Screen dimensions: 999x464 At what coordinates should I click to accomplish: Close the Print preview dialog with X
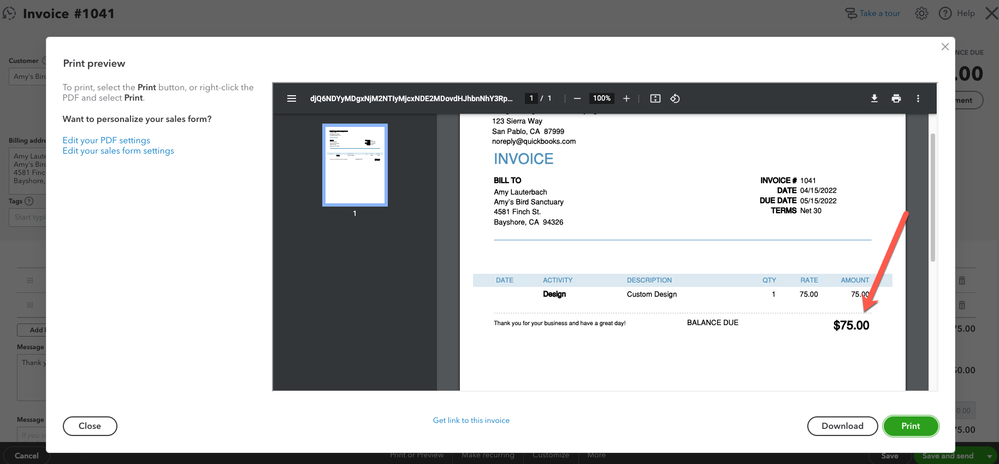945,47
